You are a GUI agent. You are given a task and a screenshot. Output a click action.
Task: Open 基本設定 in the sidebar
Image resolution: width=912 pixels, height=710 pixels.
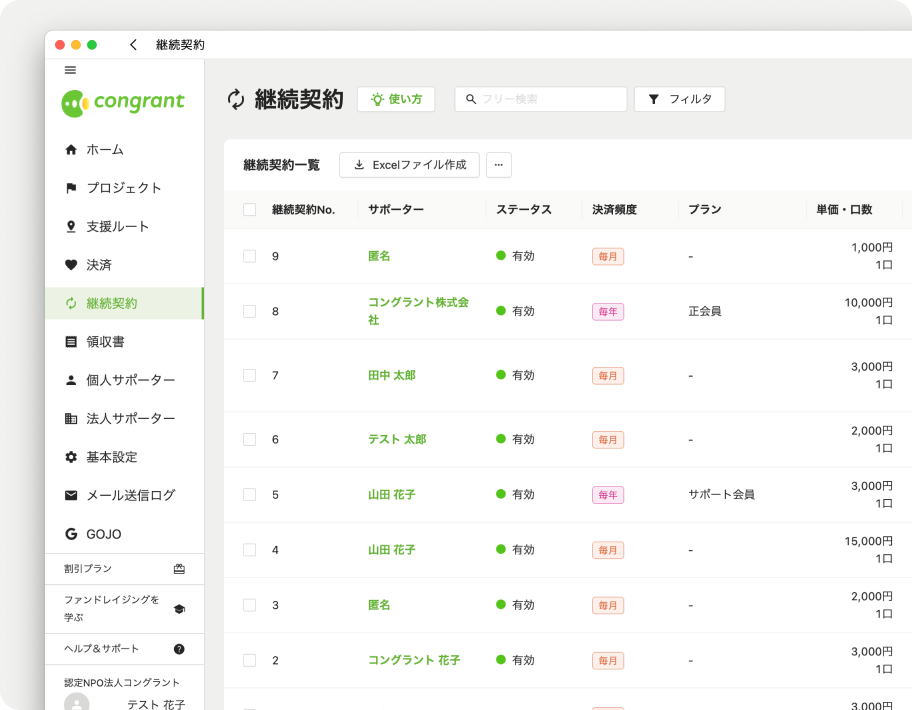124,457
